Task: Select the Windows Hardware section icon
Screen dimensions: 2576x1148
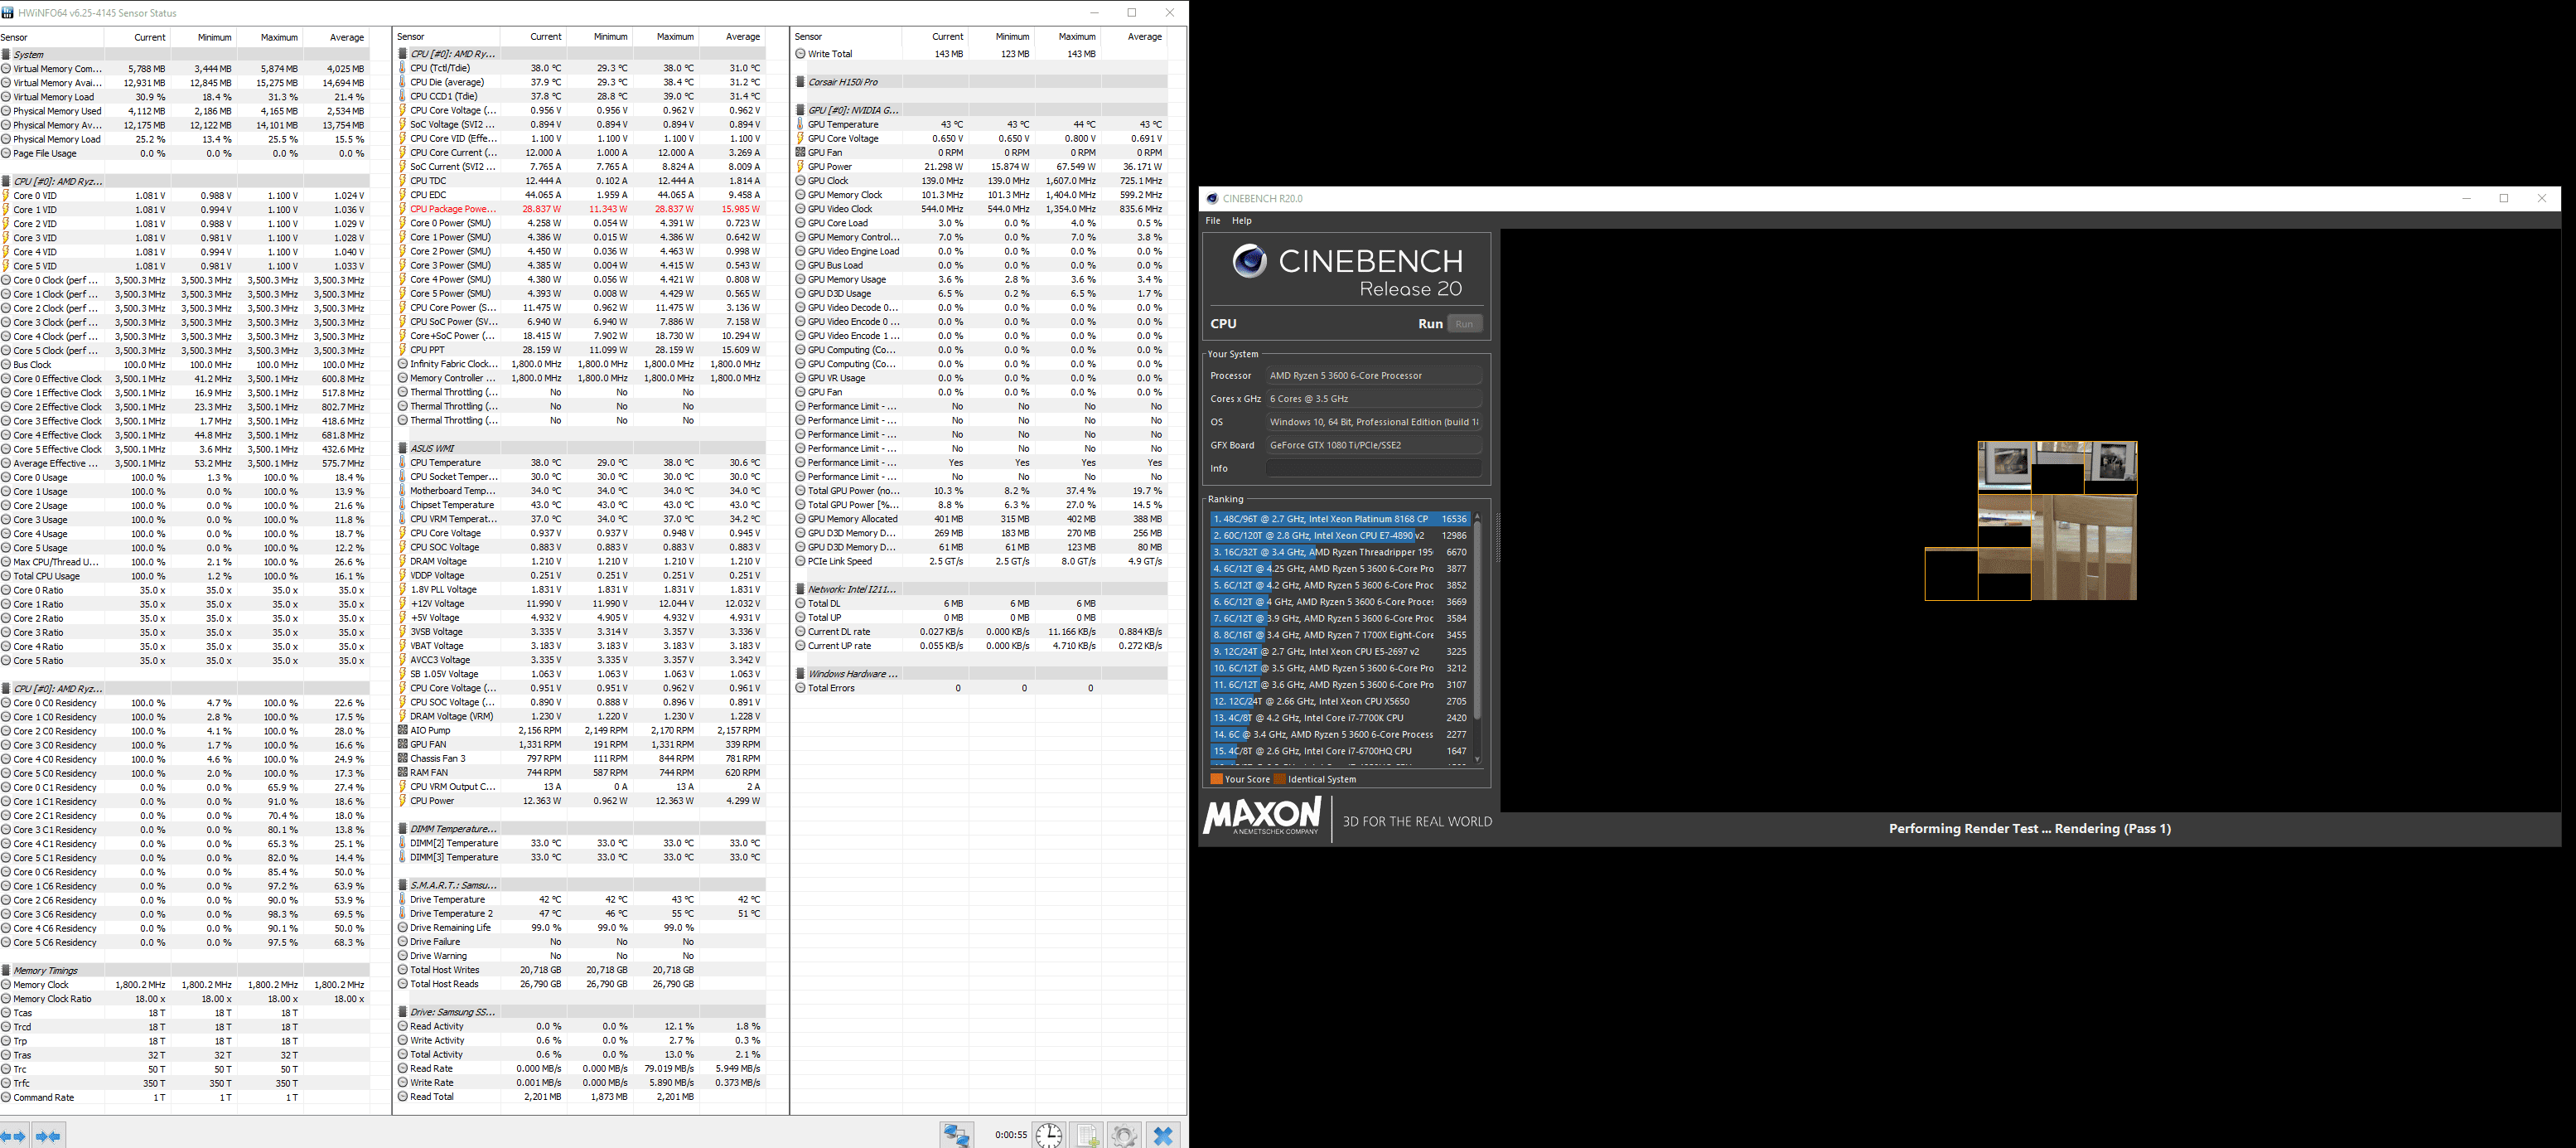Action: pos(800,674)
